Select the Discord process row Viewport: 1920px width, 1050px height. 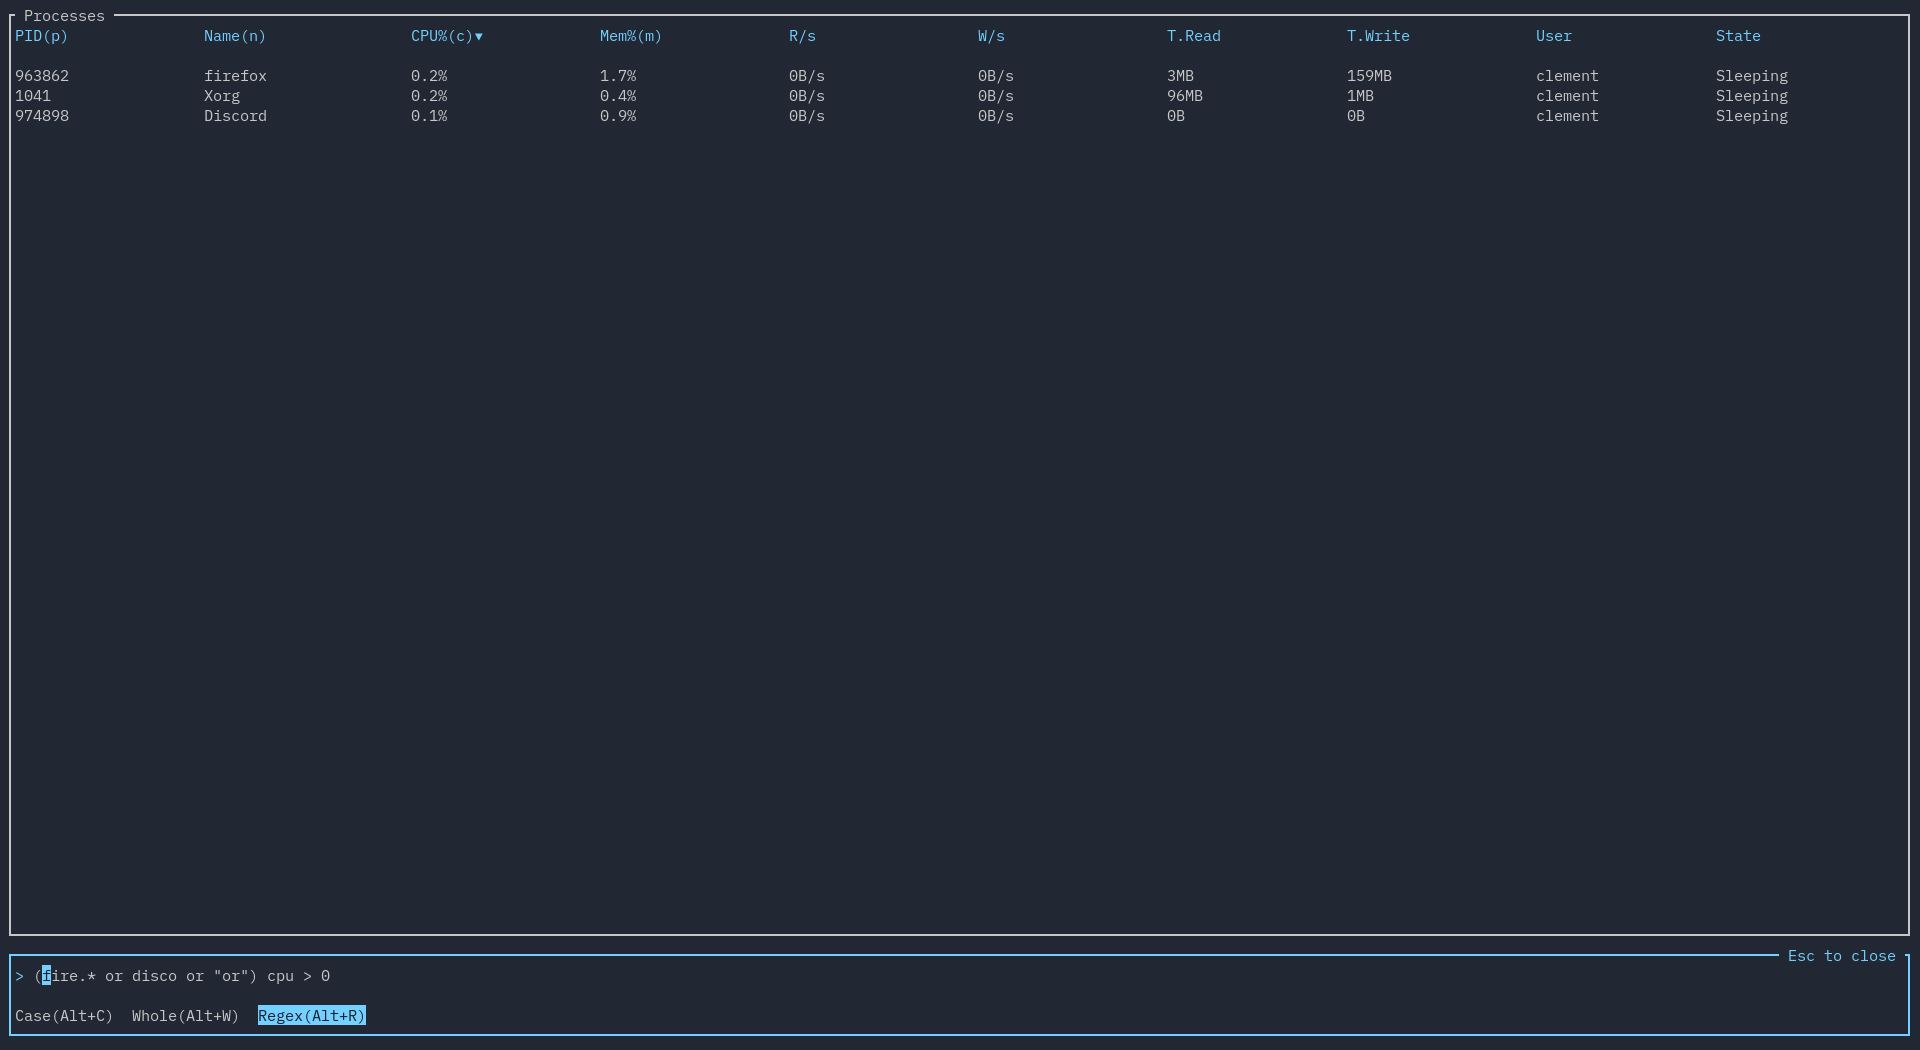click(x=235, y=115)
